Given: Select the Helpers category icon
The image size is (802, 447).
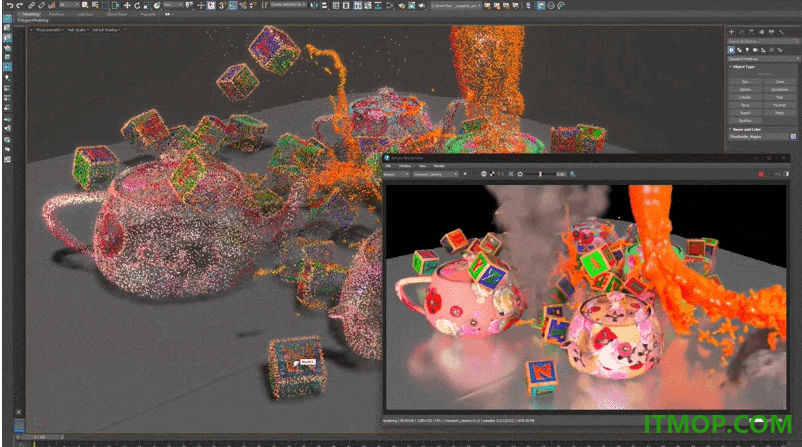Looking at the screenshot, I should coord(763,50).
